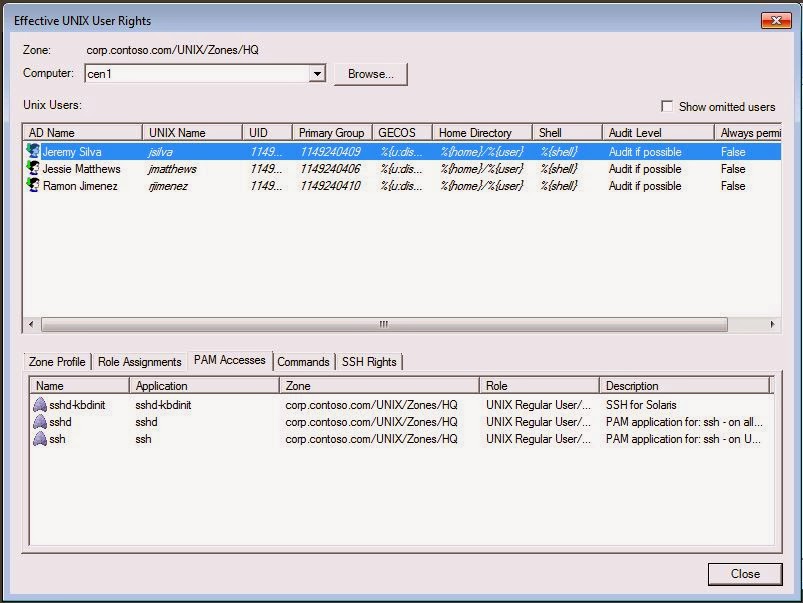Click inside the Computer text field showing cen1
Screen dimensions: 803x603
tap(180, 73)
